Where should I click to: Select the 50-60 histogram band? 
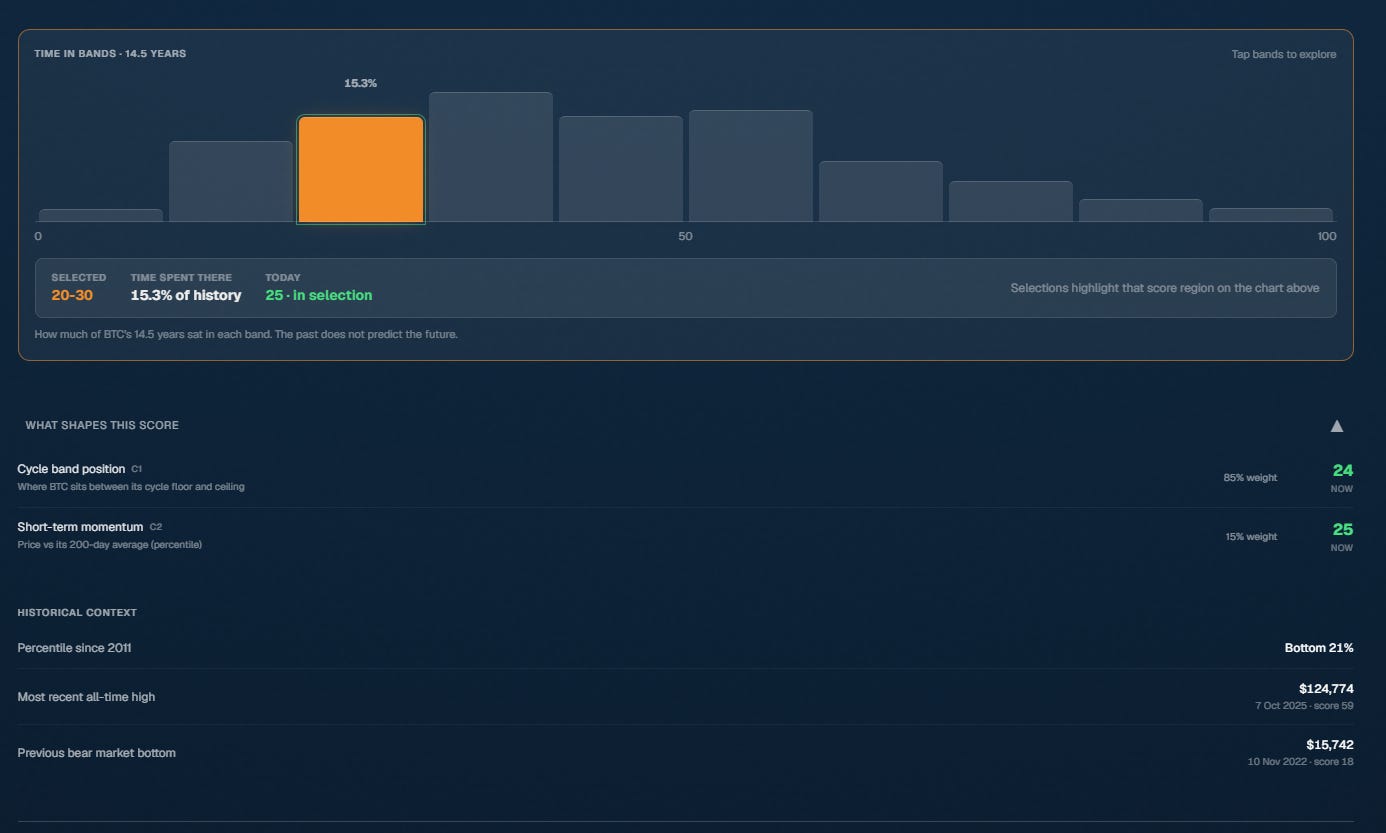751,166
